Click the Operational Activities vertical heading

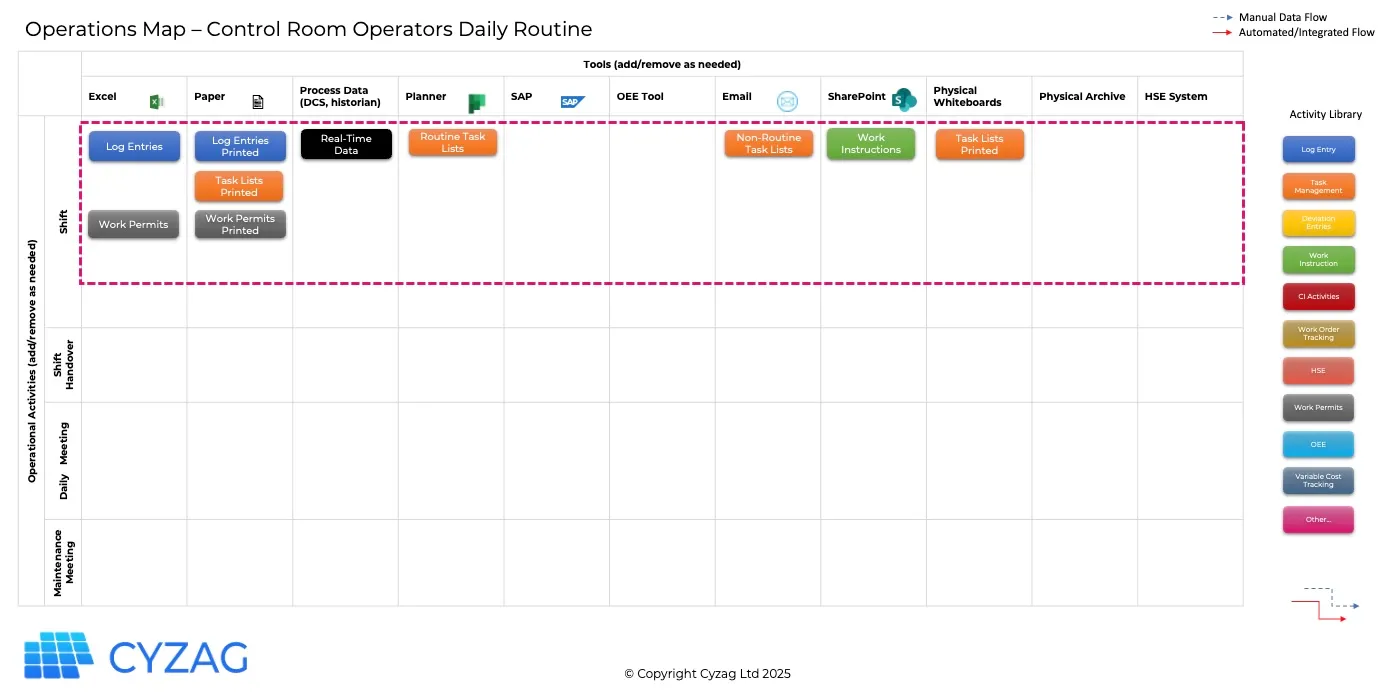point(32,361)
